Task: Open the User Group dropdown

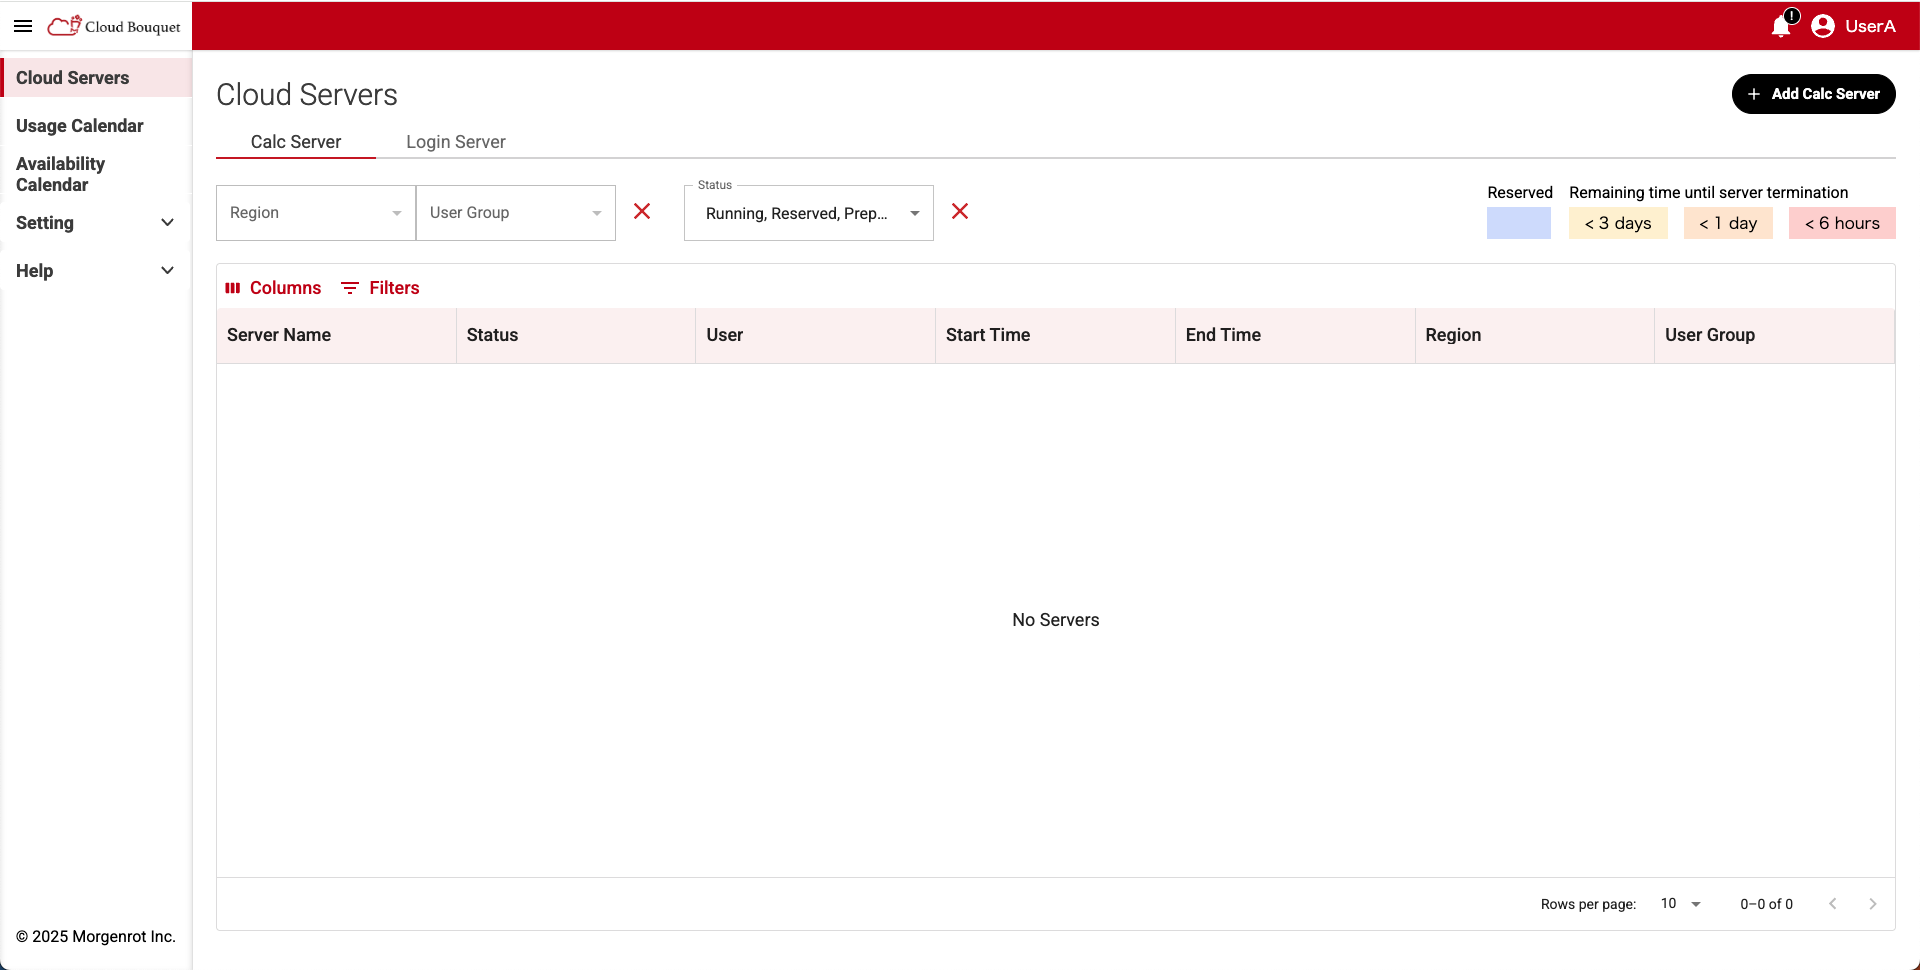Action: [x=515, y=212]
